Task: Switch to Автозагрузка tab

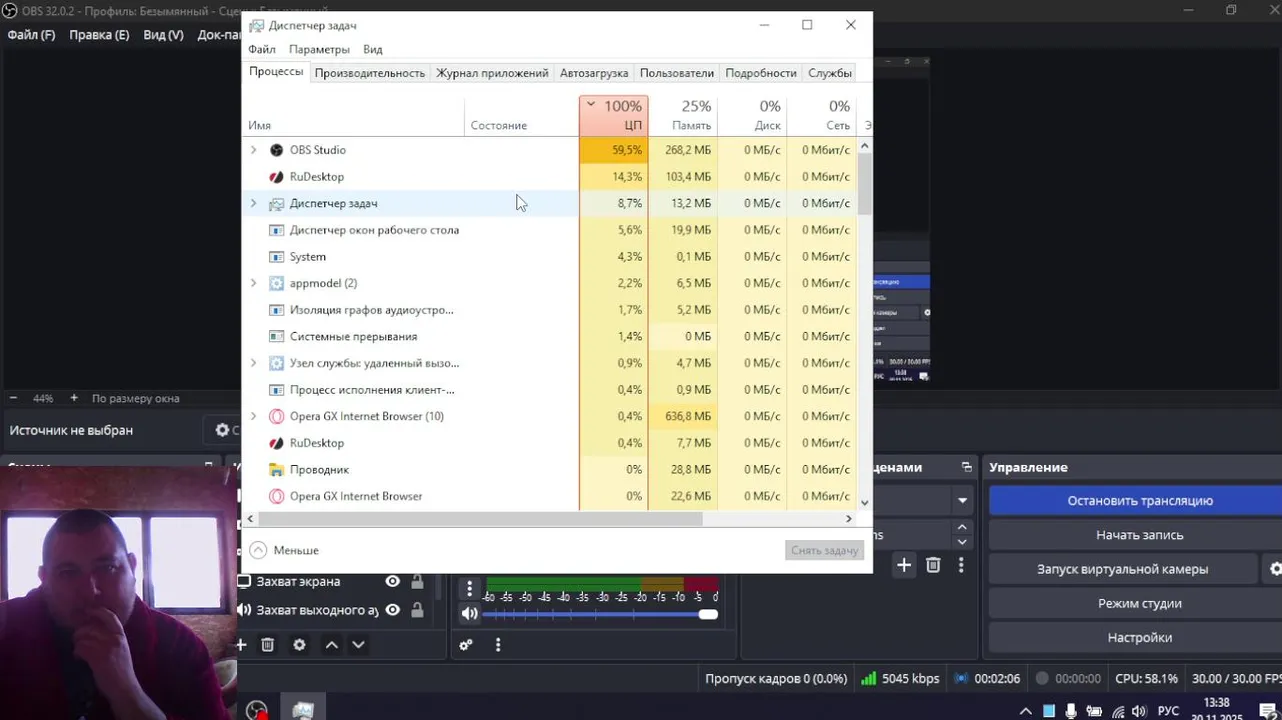Action: tap(594, 73)
